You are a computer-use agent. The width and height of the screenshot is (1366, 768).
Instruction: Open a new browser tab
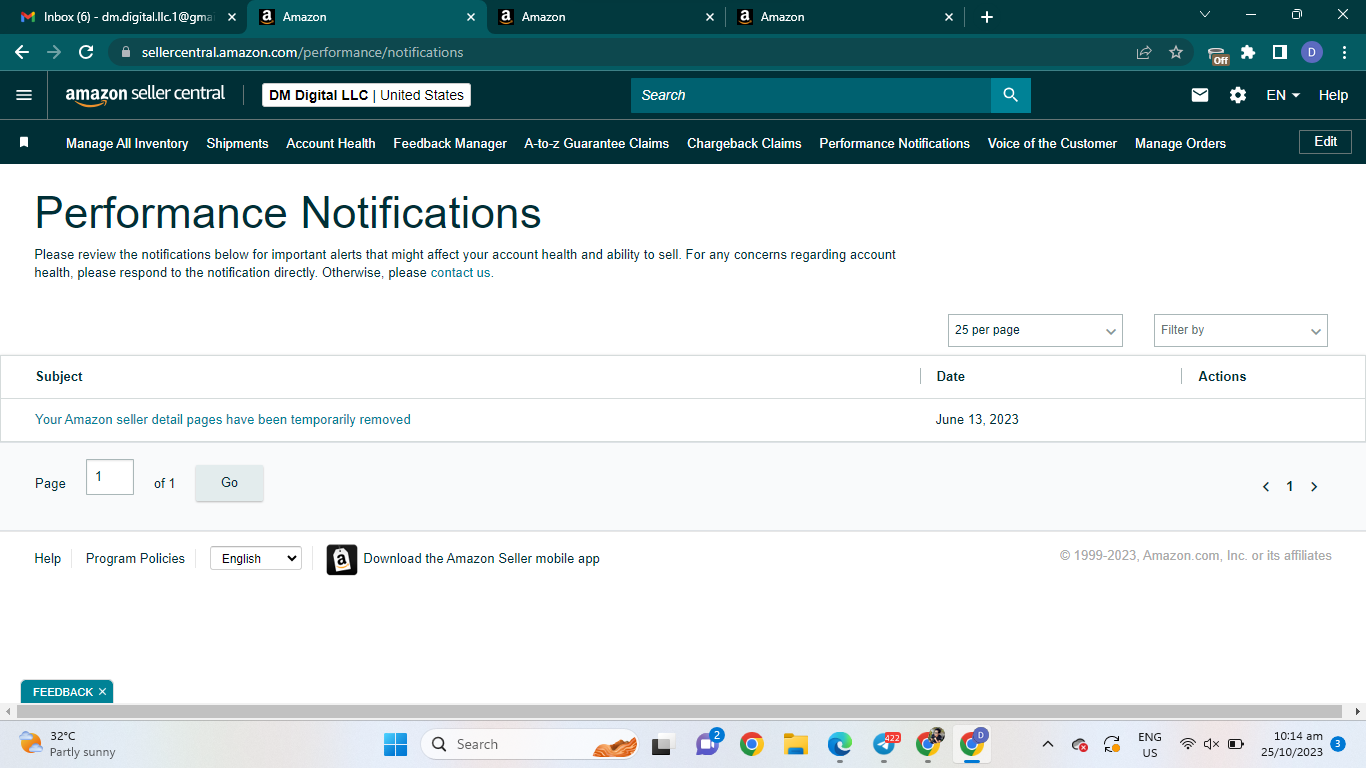(x=987, y=17)
